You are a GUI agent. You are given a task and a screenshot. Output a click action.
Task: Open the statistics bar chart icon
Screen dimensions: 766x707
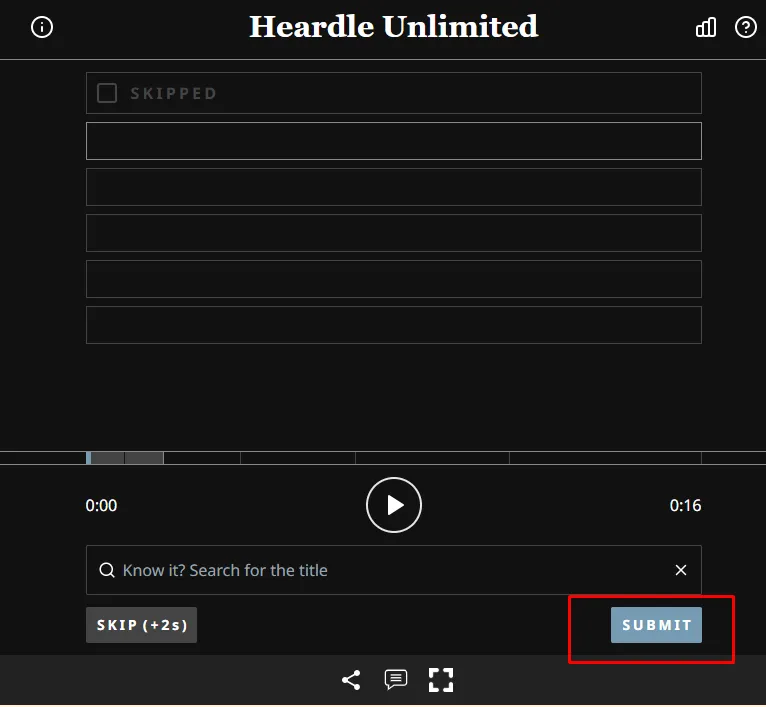pos(706,27)
